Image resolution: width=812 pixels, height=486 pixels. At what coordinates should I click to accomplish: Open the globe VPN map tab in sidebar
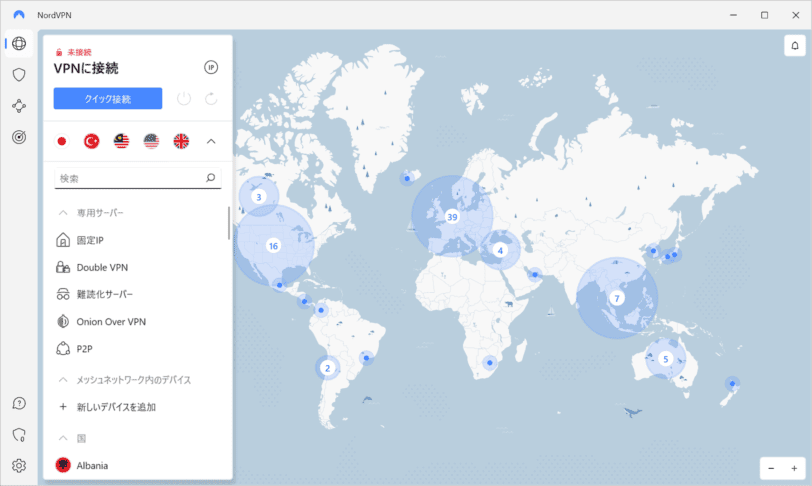pos(19,44)
